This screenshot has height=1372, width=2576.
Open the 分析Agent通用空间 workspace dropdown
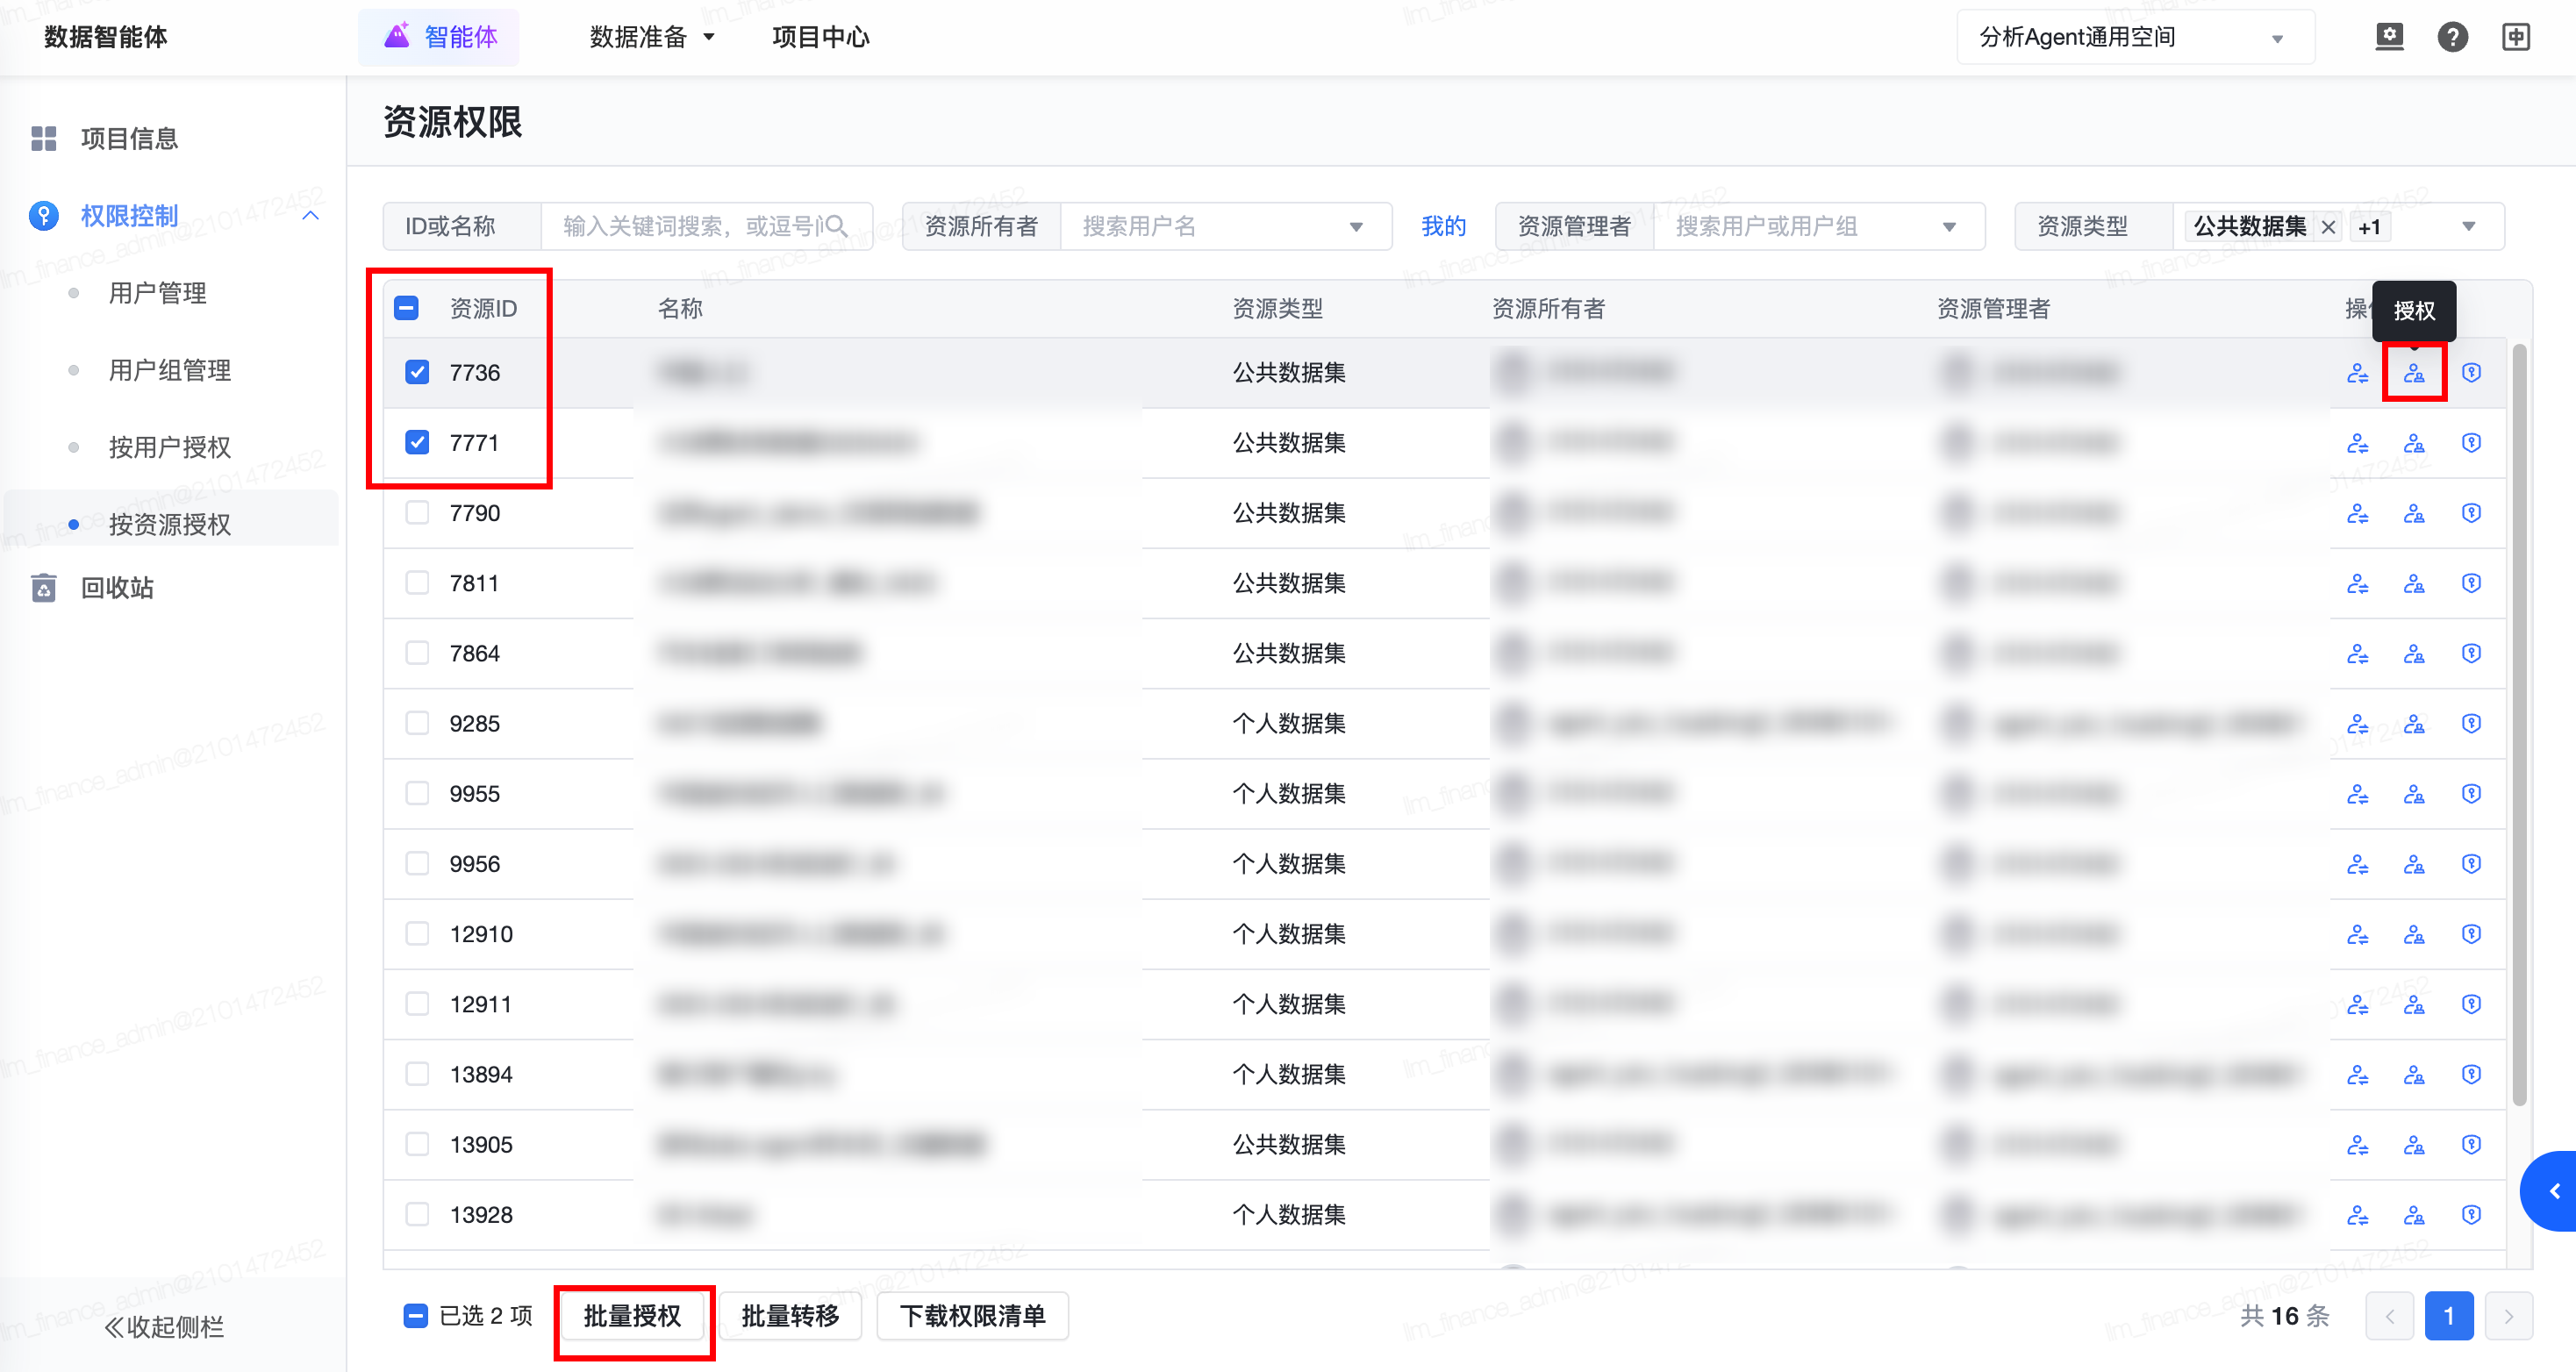2135,37
